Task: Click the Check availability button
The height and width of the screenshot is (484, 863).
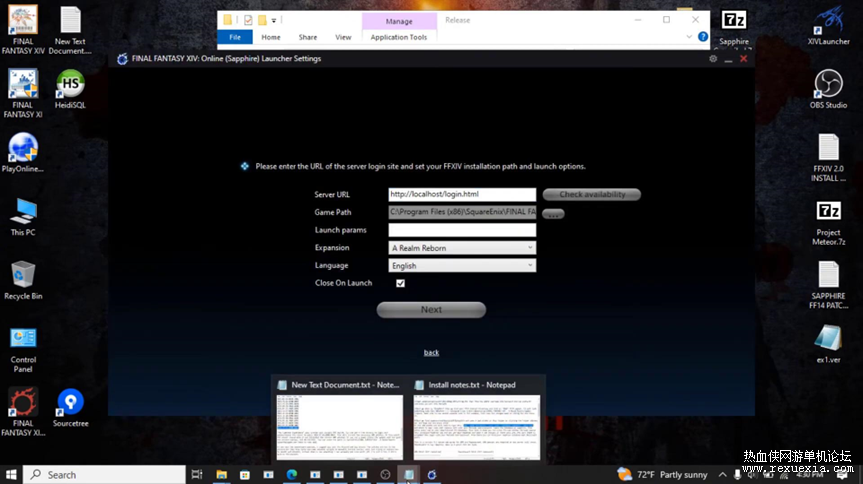Action: click(x=592, y=194)
